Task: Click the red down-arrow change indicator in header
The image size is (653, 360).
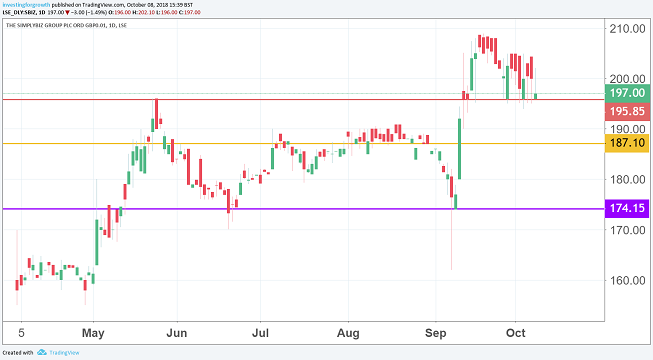Action: pyautogui.click(x=67, y=13)
